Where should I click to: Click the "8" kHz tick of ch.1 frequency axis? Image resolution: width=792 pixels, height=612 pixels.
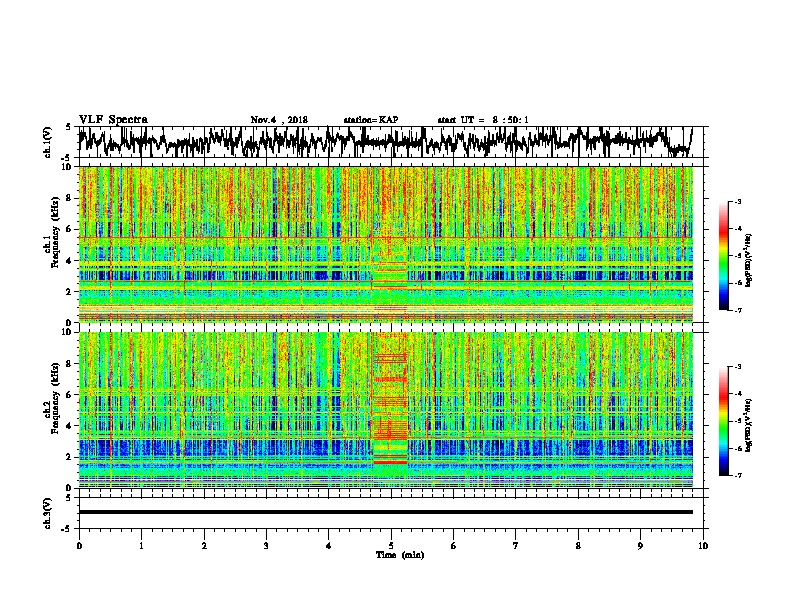point(69,198)
